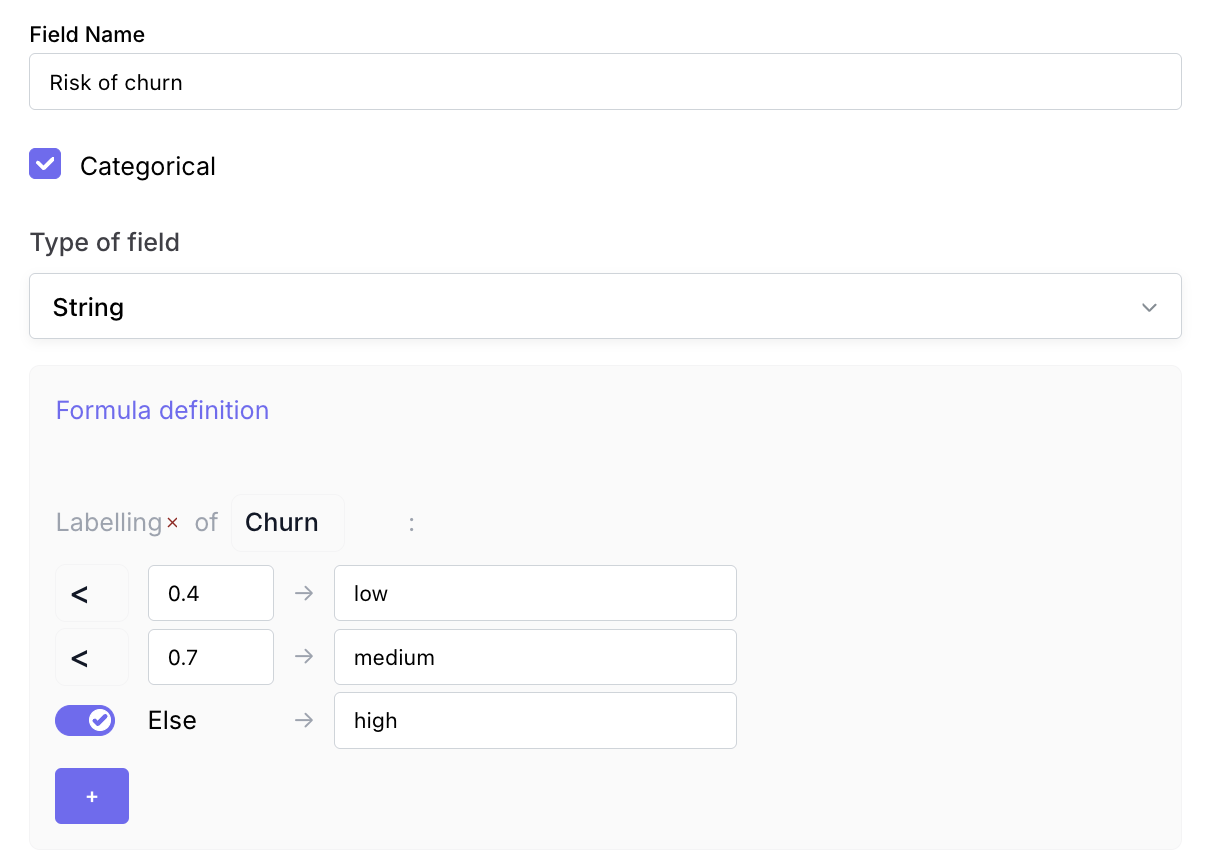1214x866 pixels.
Task: Click the arrow icon before the low label
Action: [304, 593]
